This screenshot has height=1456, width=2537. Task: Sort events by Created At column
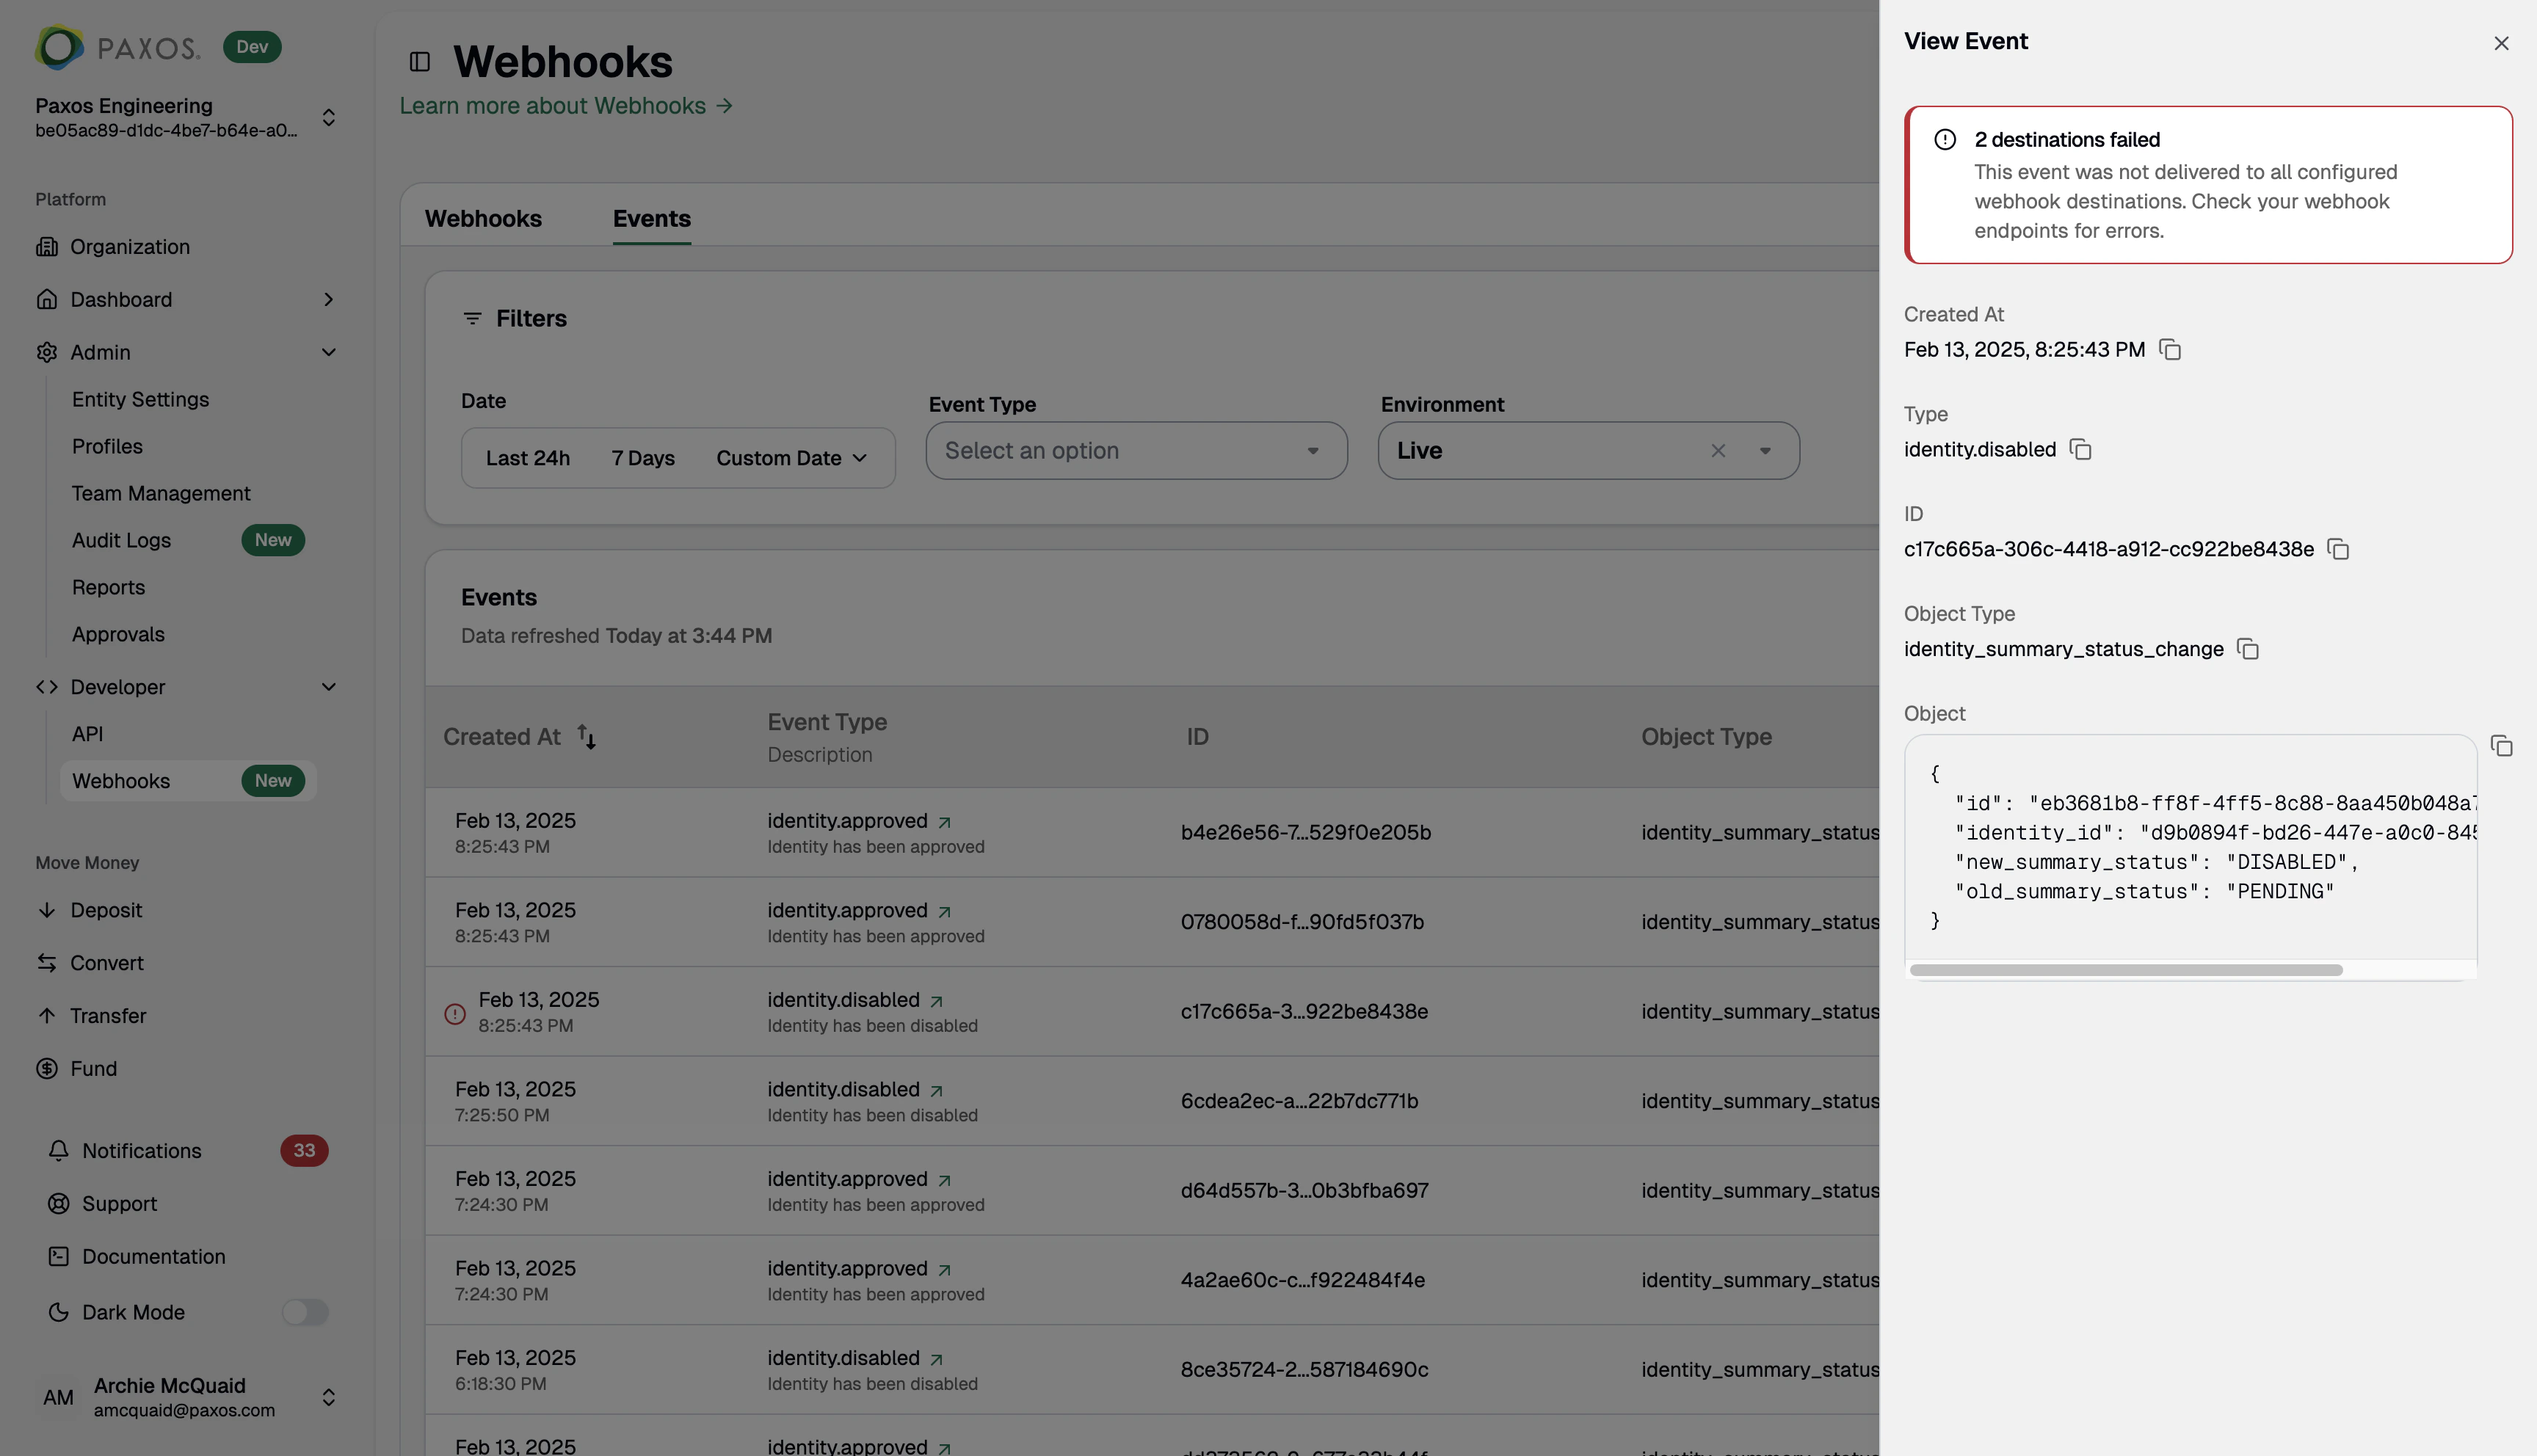tap(586, 737)
